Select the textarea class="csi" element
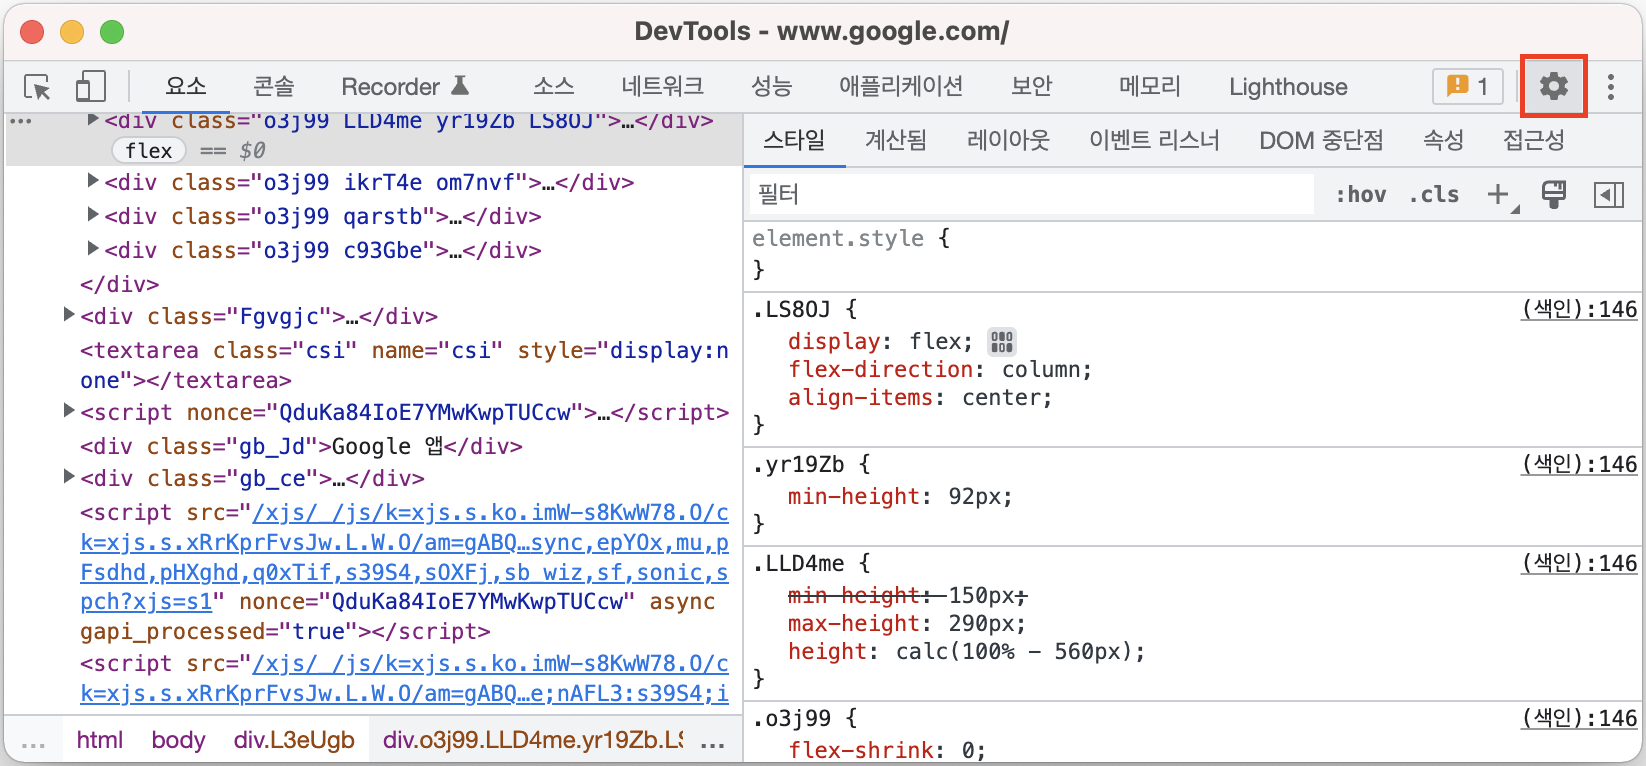1646x766 pixels. click(x=404, y=365)
